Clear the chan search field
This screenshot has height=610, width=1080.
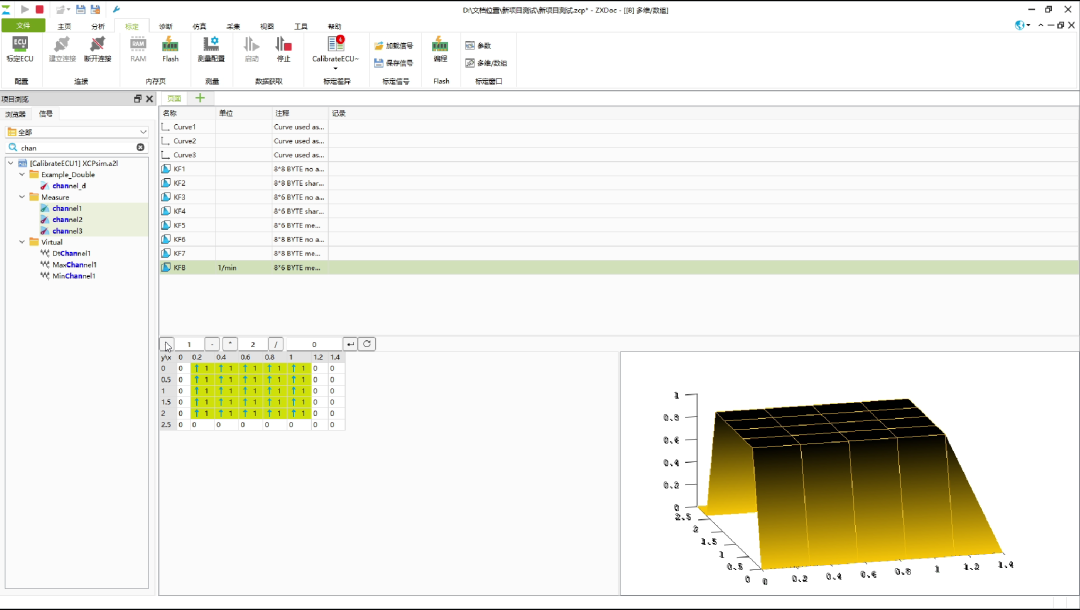coord(141,147)
